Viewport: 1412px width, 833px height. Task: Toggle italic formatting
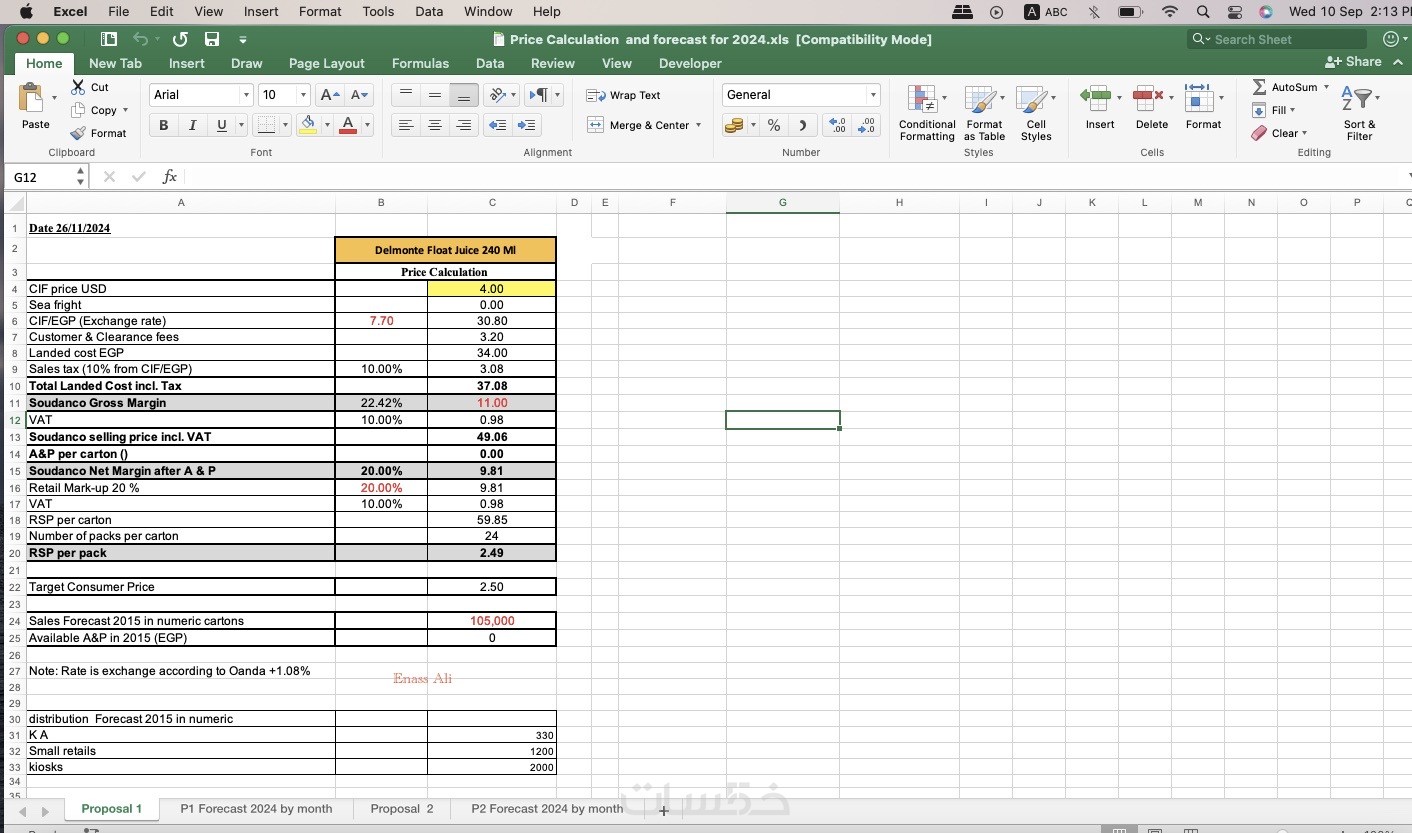coord(192,125)
